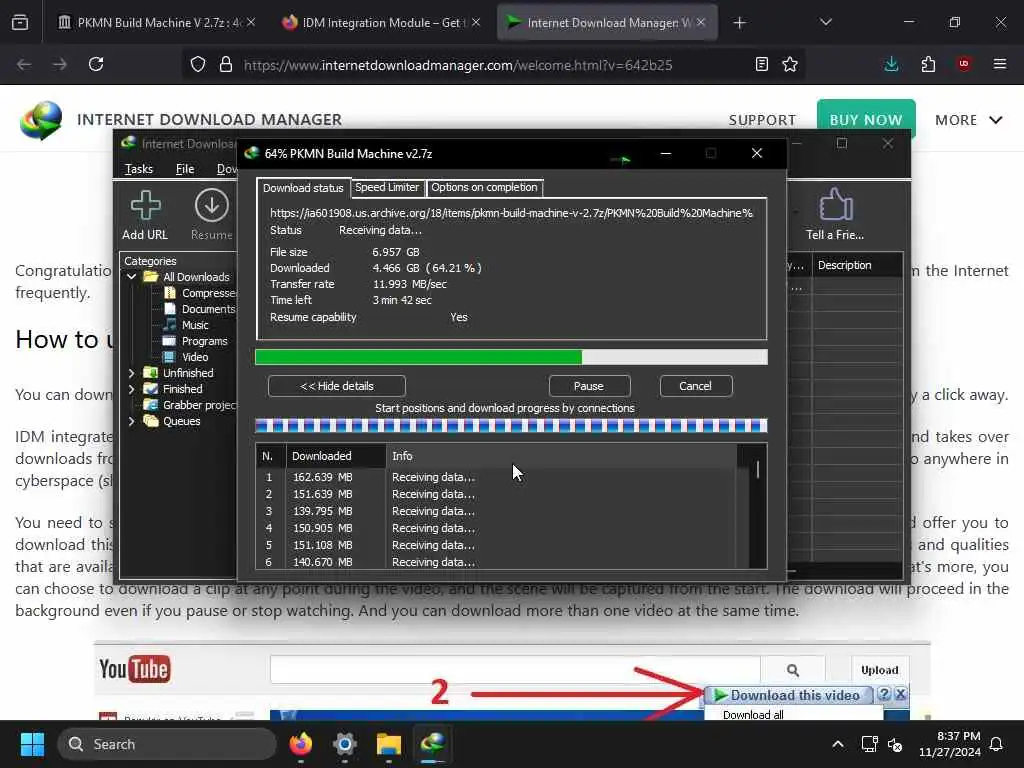Select connection row 3 with 139.795 MB
Image resolution: width=1024 pixels, height=768 pixels.
[496, 511]
